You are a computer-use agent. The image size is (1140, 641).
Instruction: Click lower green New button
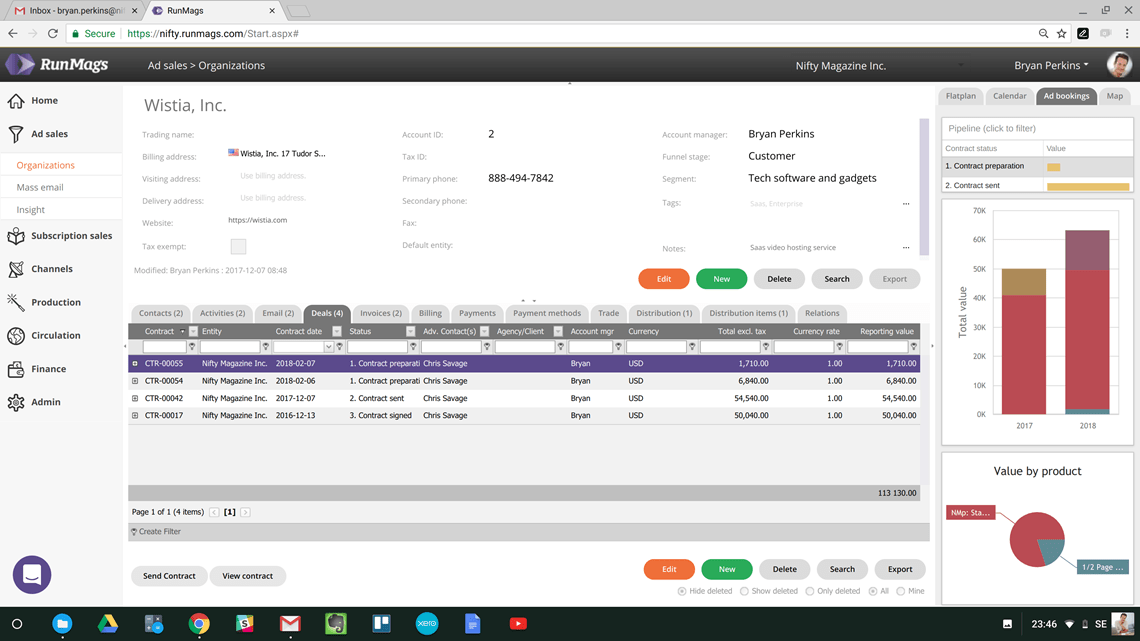(727, 569)
